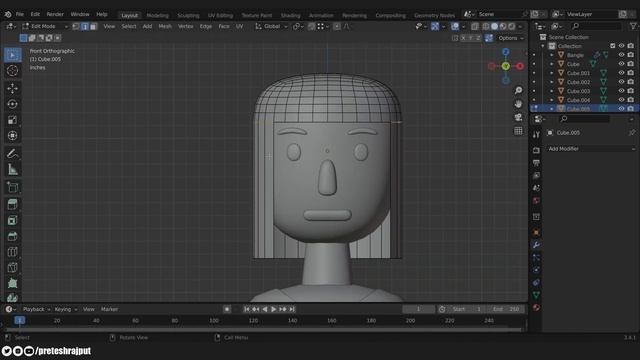Hide Cube.003 in viewport
This screenshot has width=640, height=360.
pos(621,91)
